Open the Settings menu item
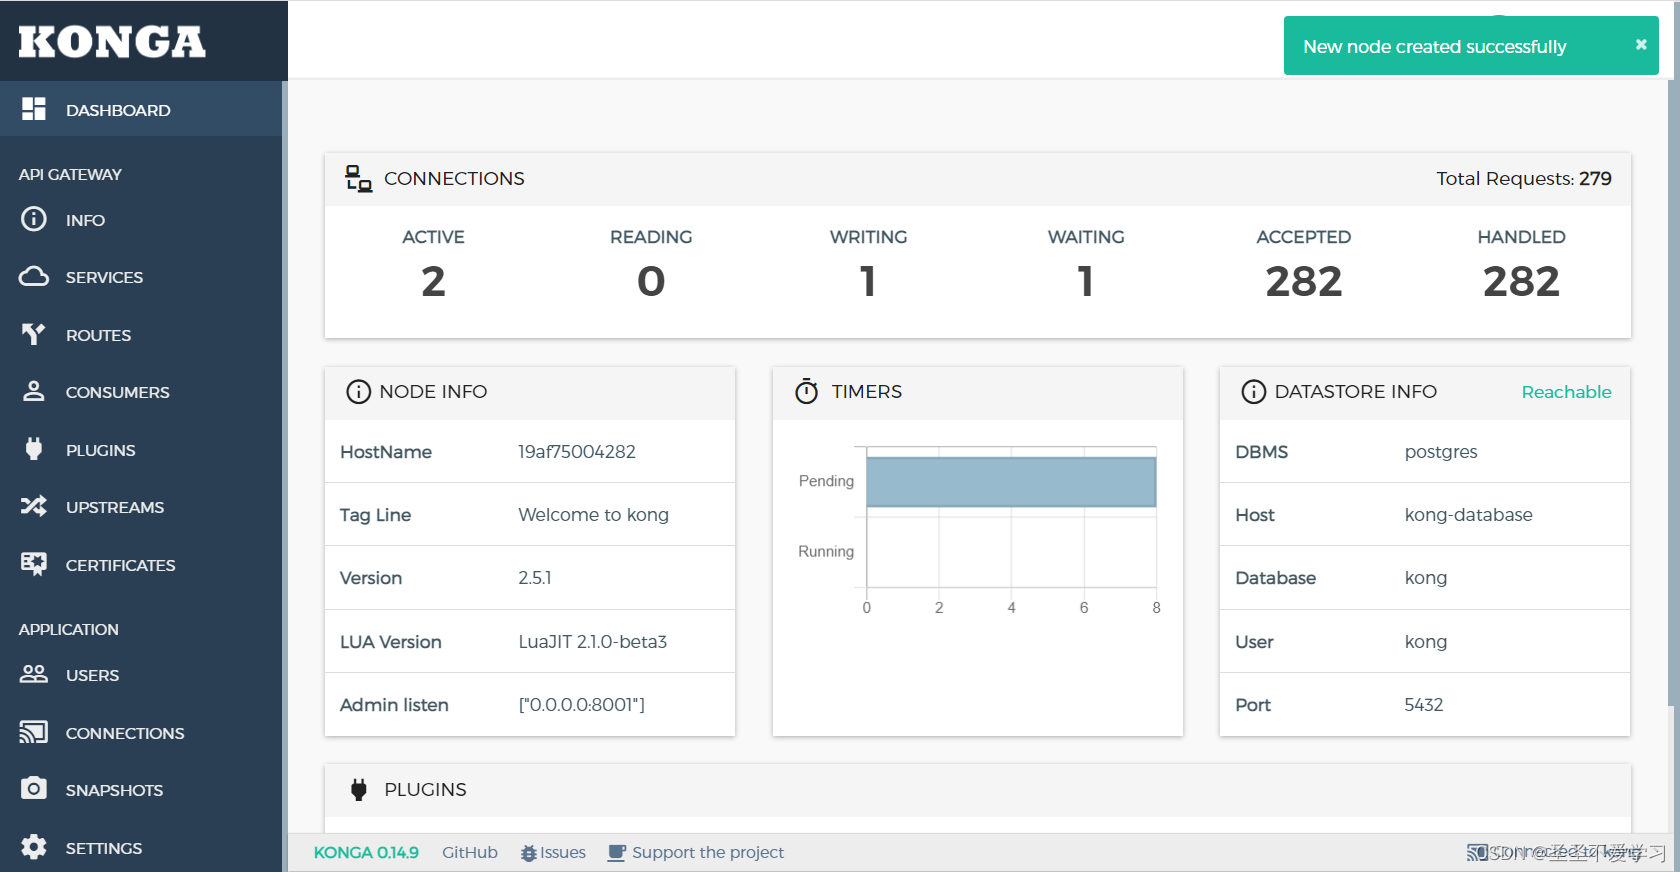 pyautogui.click(x=141, y=847)
